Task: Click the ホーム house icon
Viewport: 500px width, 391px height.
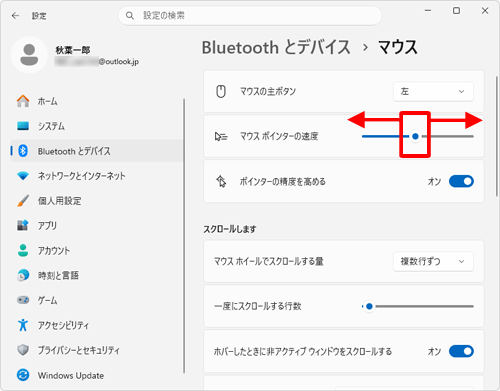Action: [x=23, y=101]
